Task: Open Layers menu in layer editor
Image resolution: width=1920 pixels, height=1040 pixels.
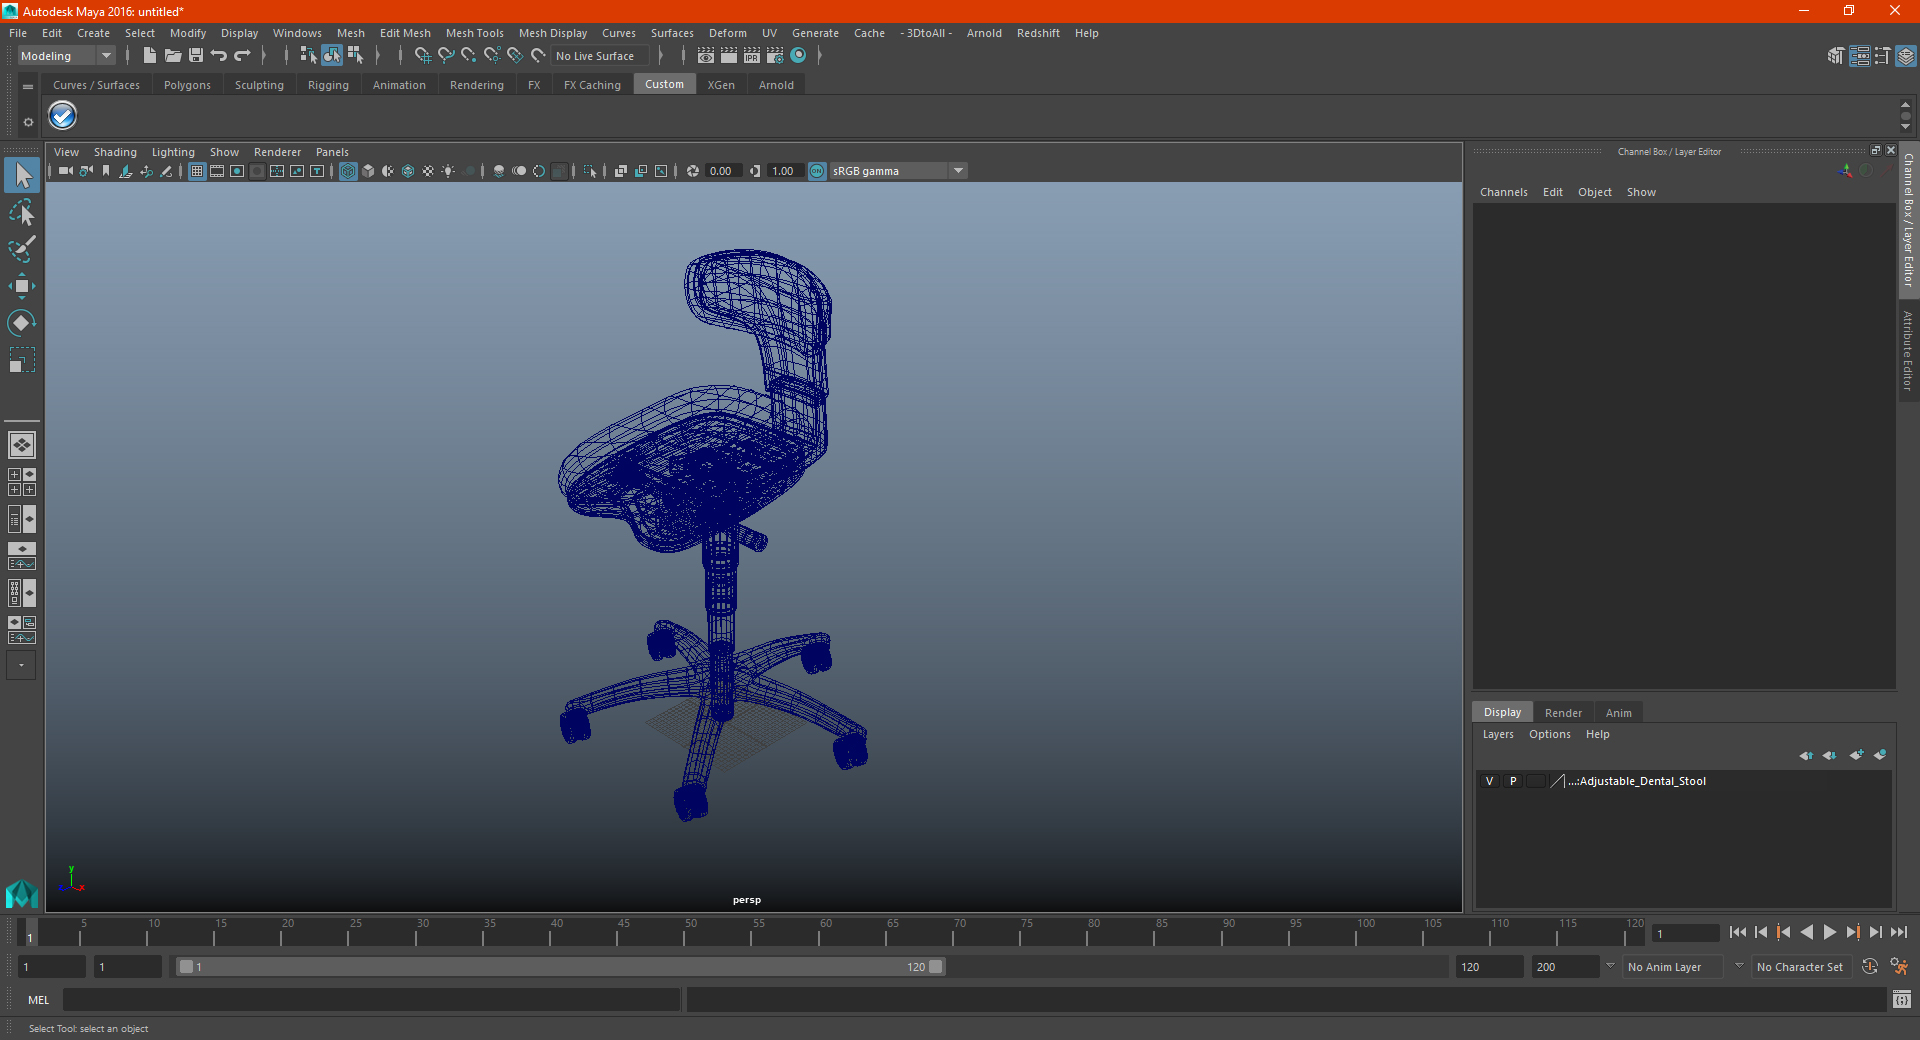Action: click(x=1497, y=734)
